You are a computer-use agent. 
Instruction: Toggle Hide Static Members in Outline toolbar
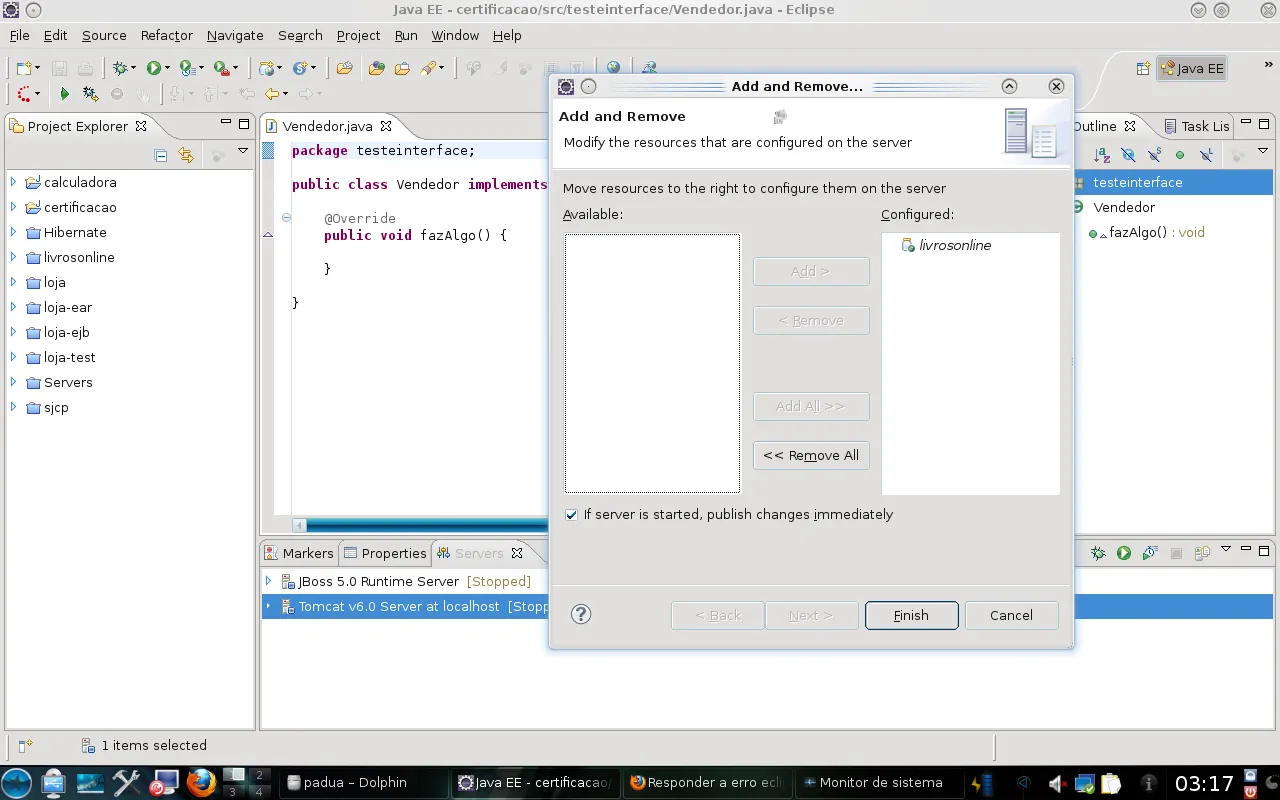[1154, 155]
